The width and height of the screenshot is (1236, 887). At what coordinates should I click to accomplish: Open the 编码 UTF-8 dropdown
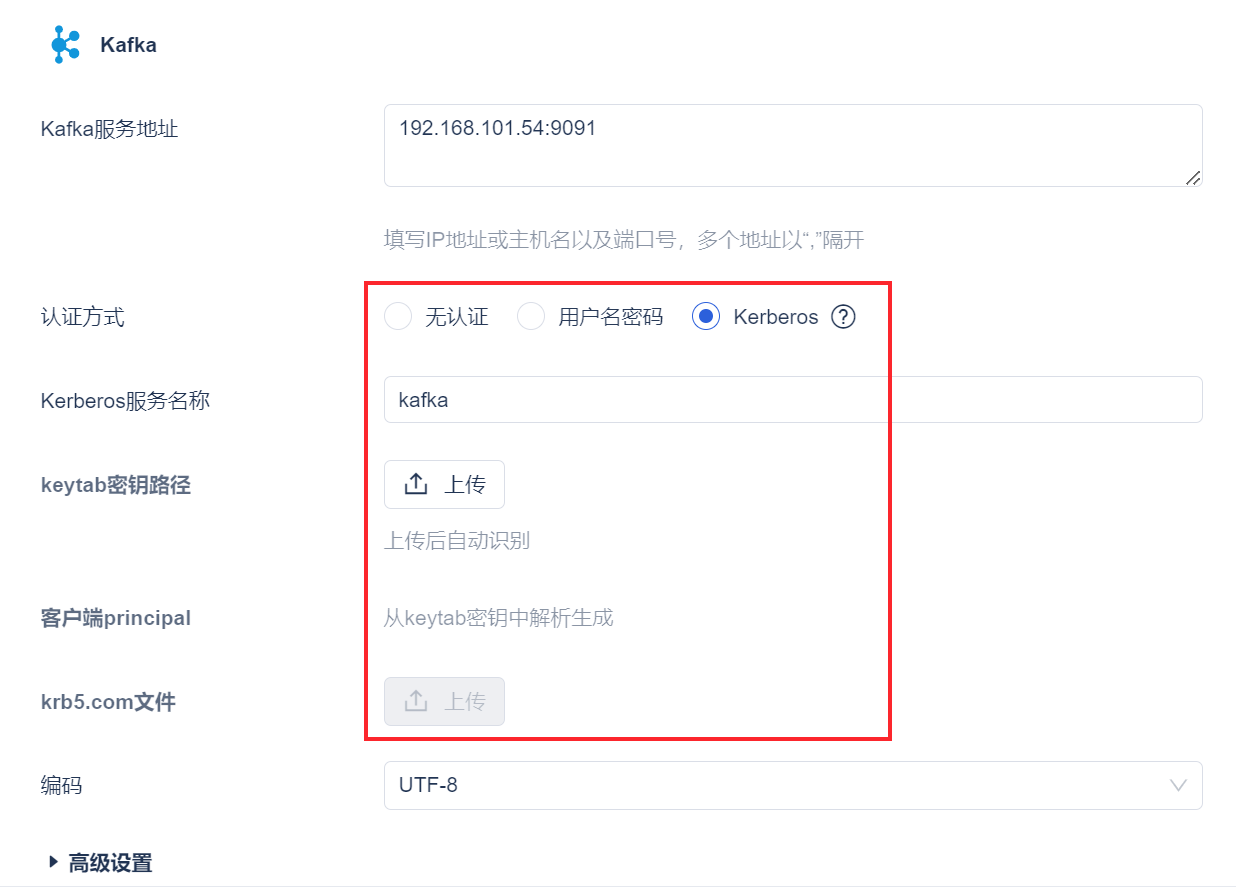(x=793, y=785)
